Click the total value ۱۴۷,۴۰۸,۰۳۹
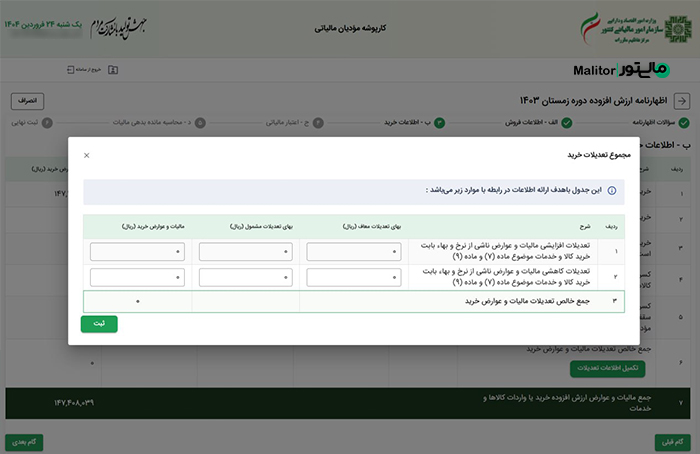This screenshot has height=454, width=700. [74, 403]
